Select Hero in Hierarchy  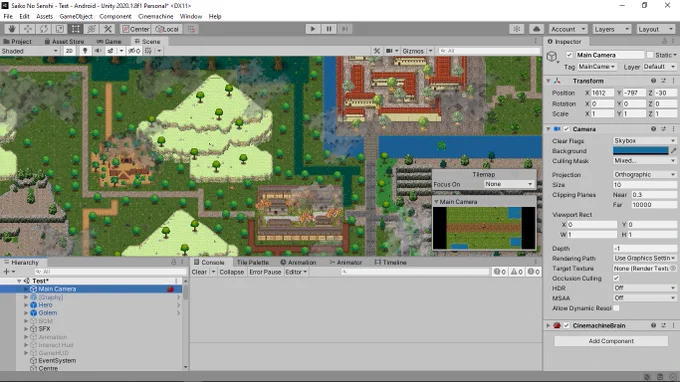pyautogui.click(x=45, y=305)
